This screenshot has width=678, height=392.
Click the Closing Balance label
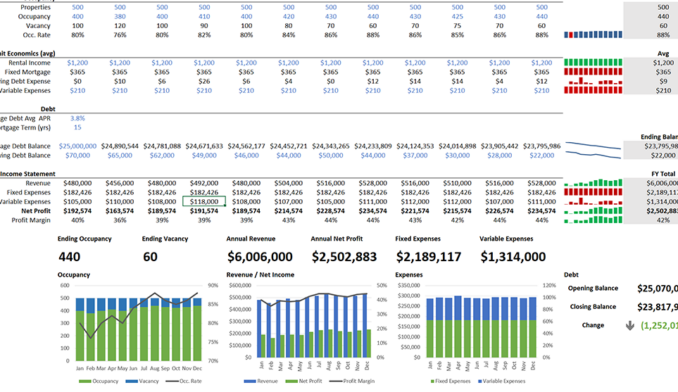593,307
